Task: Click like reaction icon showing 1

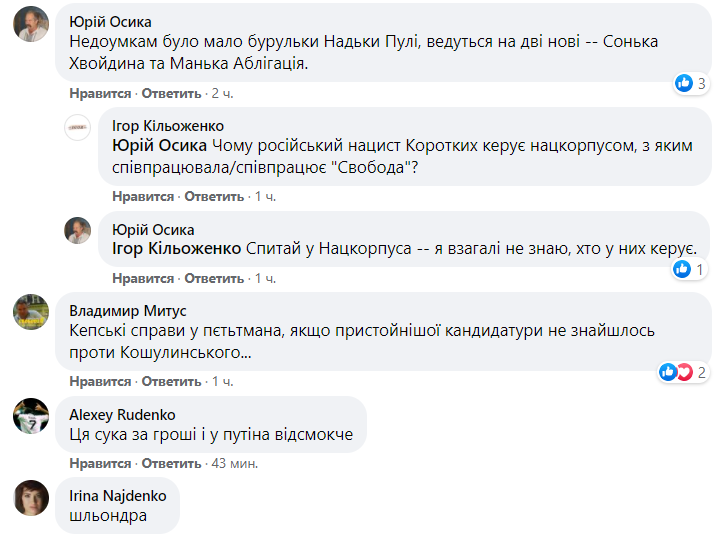Action: (683, 269)
